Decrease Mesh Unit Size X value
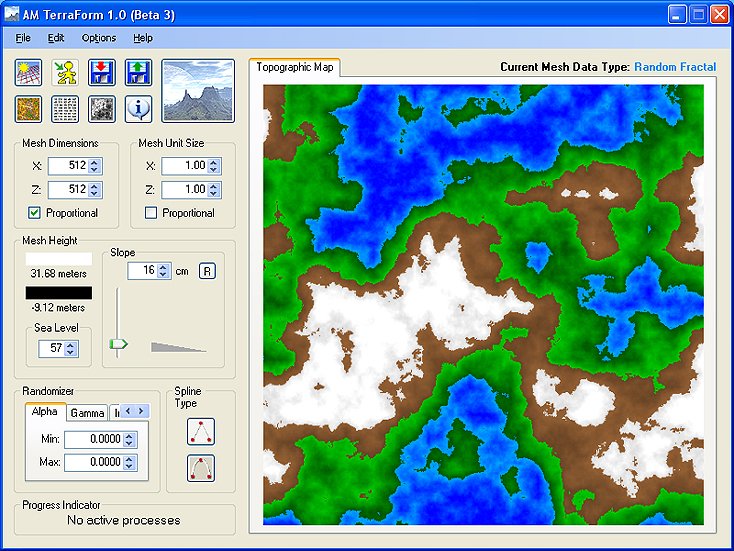Screen dimensions: 734x551 [213, 169]
